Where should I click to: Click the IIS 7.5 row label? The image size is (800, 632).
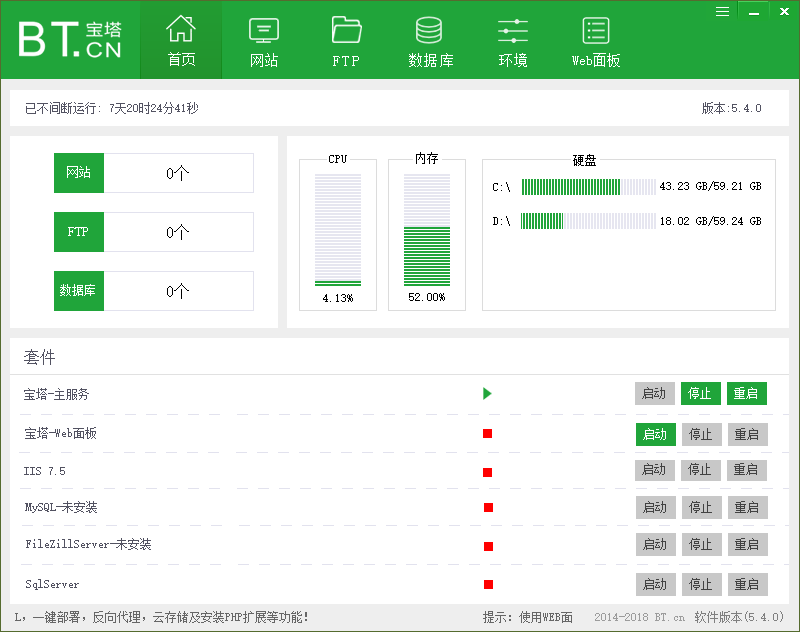[45, 471]
